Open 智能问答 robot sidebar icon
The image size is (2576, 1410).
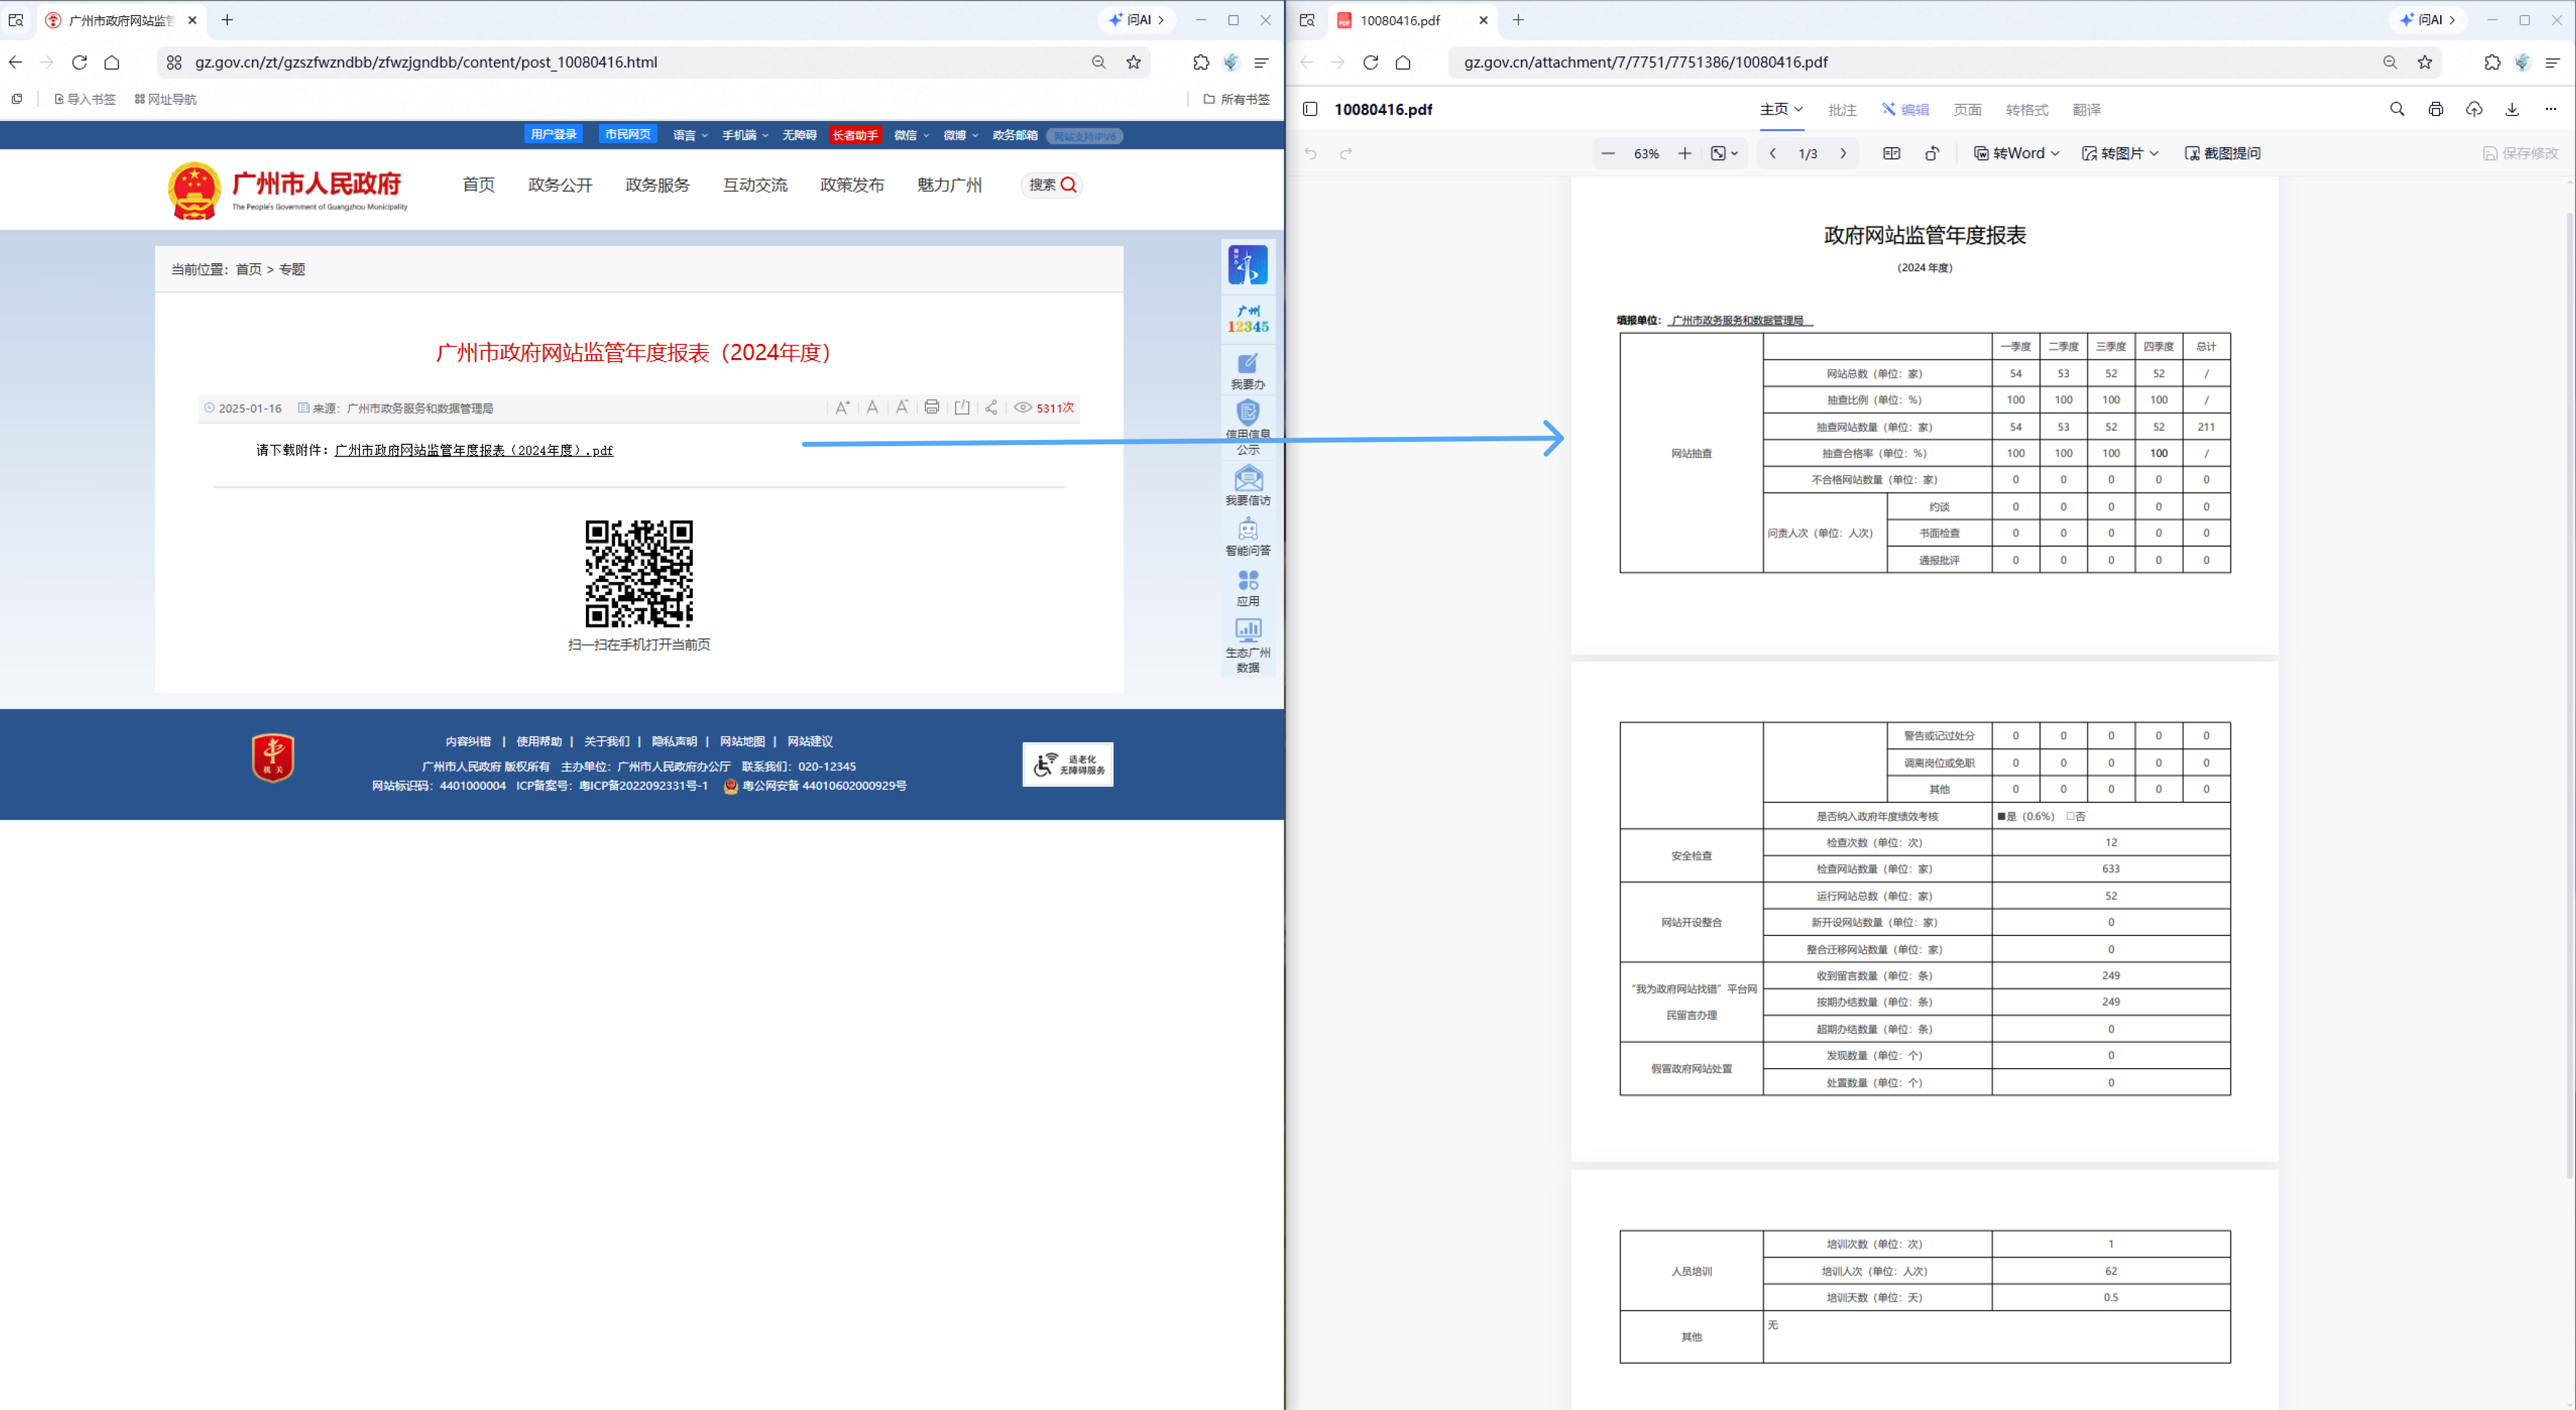click(1248, 537)
